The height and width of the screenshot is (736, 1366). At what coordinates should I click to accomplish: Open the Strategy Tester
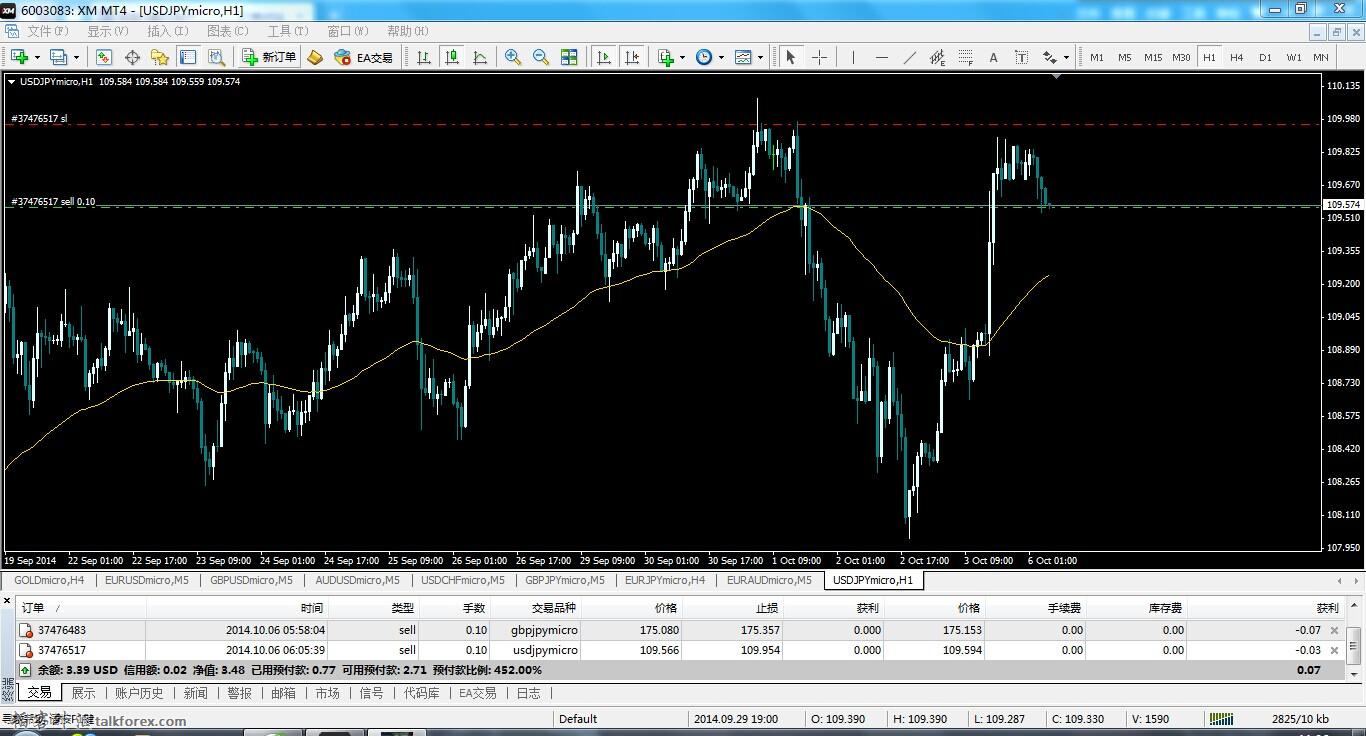point(216,57)
